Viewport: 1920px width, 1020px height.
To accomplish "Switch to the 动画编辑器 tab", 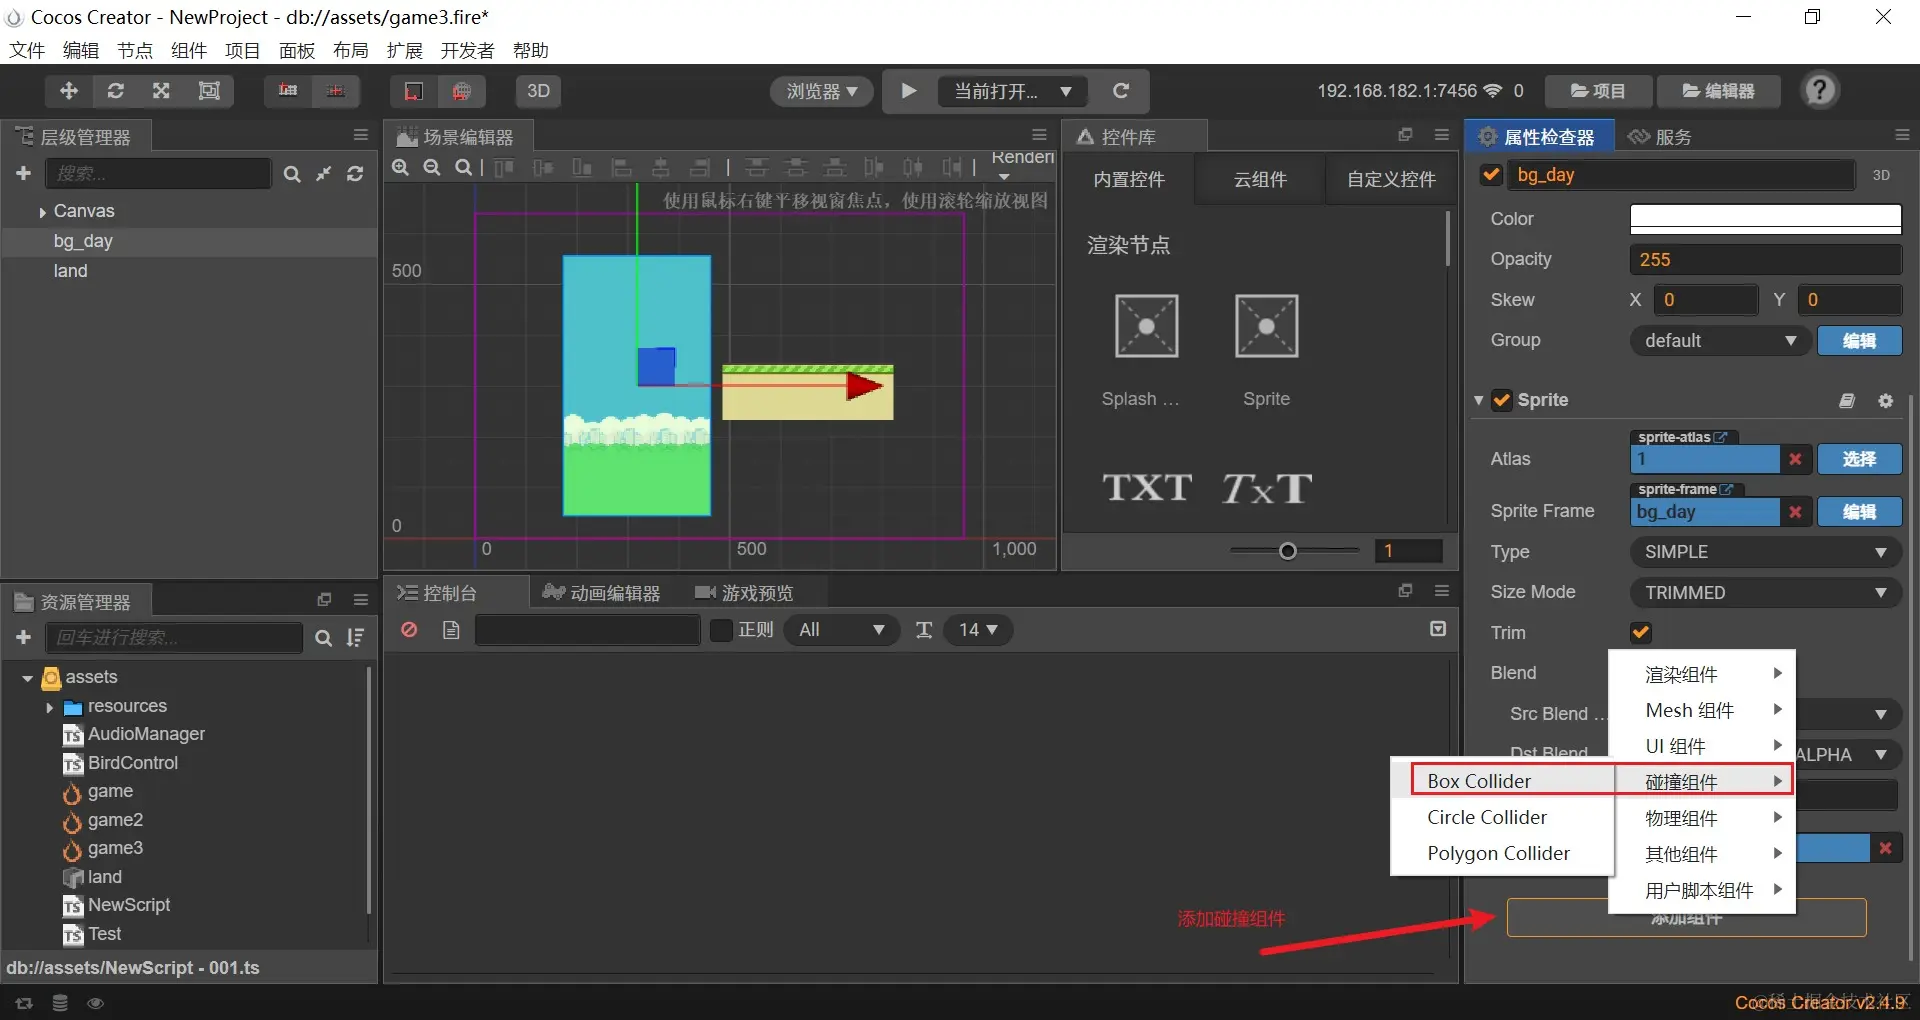I will (602, 593).
